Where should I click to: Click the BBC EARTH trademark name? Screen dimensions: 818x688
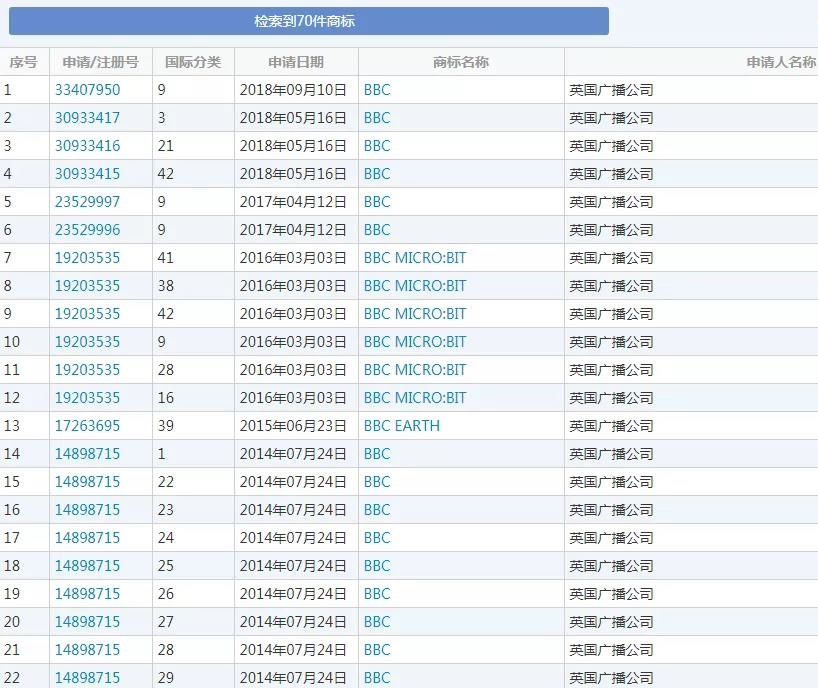[x=401, y=426]
